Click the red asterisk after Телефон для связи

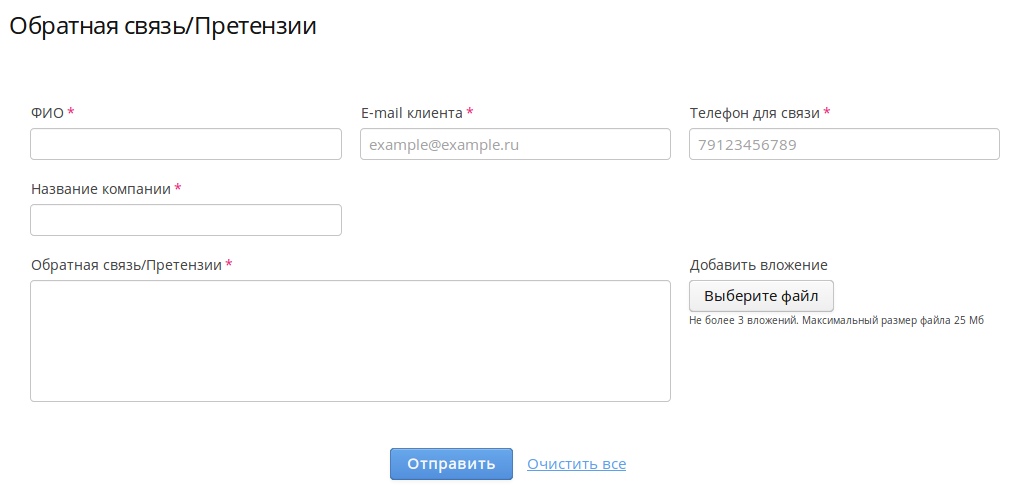coord(827,112)
